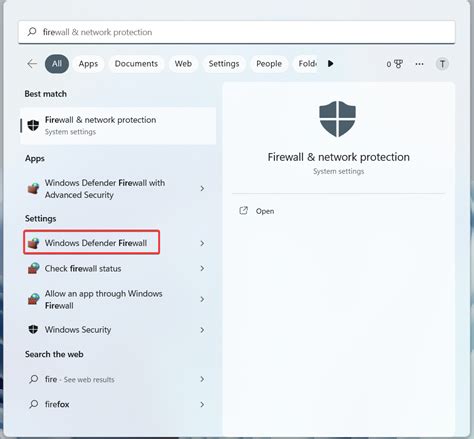The width and height of the screenshot is (474, 439).
Task: Open Windows Defender Firewall with Advanced Security
Action: pos(118,189)
